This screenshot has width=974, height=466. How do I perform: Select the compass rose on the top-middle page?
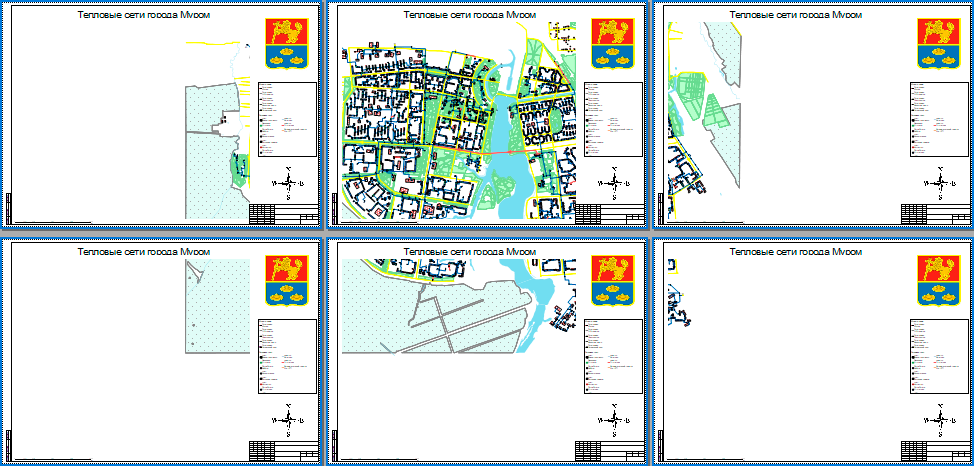[x=614, y=183]
